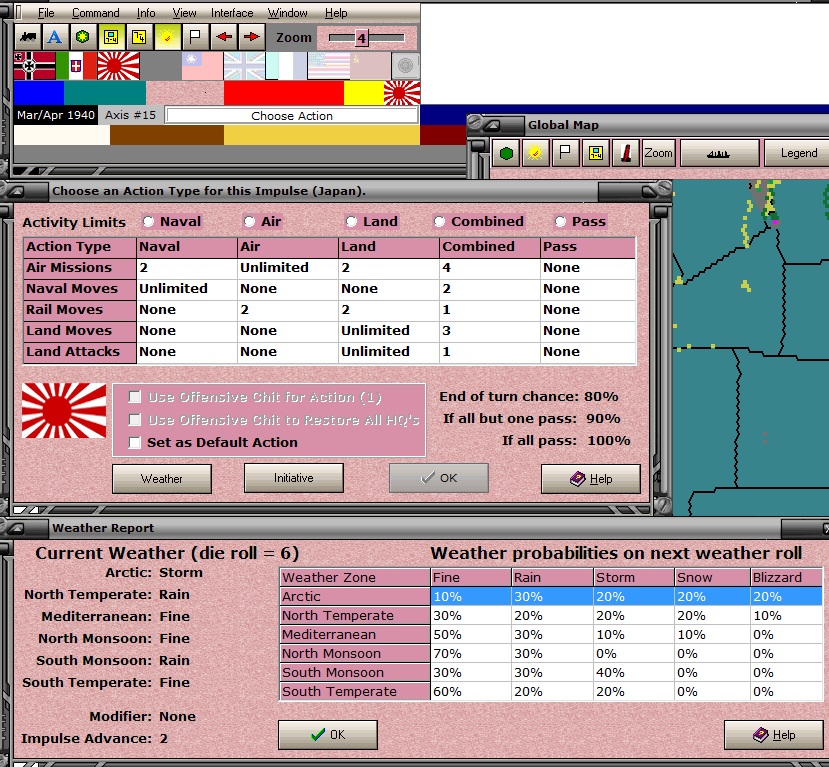Image resolution: width=829 pixels, height=767 pixels.
Task: Select the German flag in the country row
Action: [x=34, y=66]
